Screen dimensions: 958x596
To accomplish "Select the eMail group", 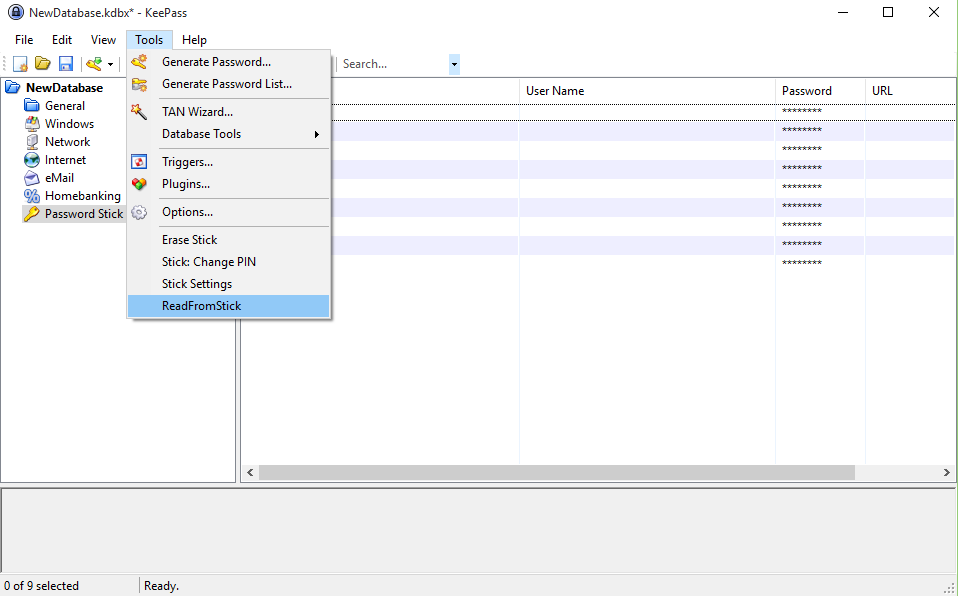I will click(59, 178).
